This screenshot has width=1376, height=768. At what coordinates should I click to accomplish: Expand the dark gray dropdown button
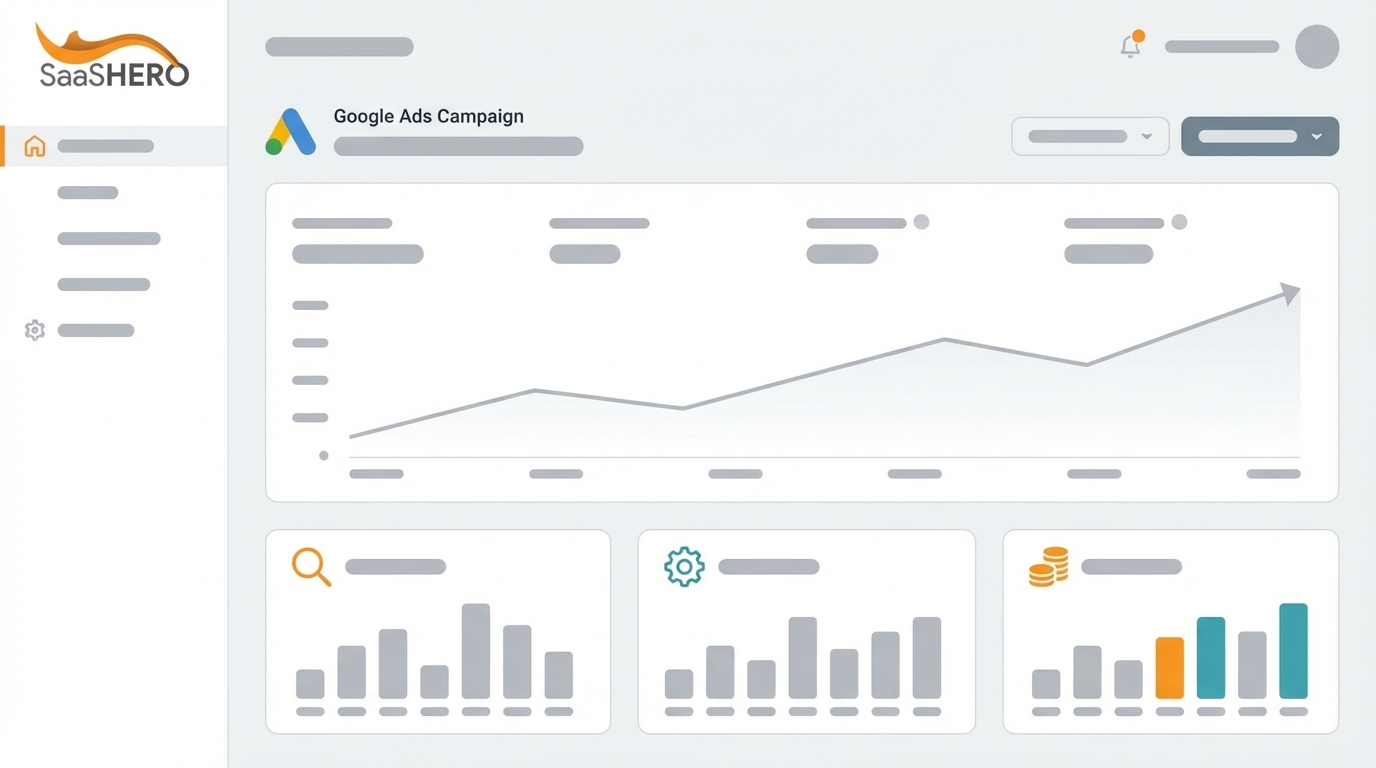pyautogui.click(x=1259, y=136)
